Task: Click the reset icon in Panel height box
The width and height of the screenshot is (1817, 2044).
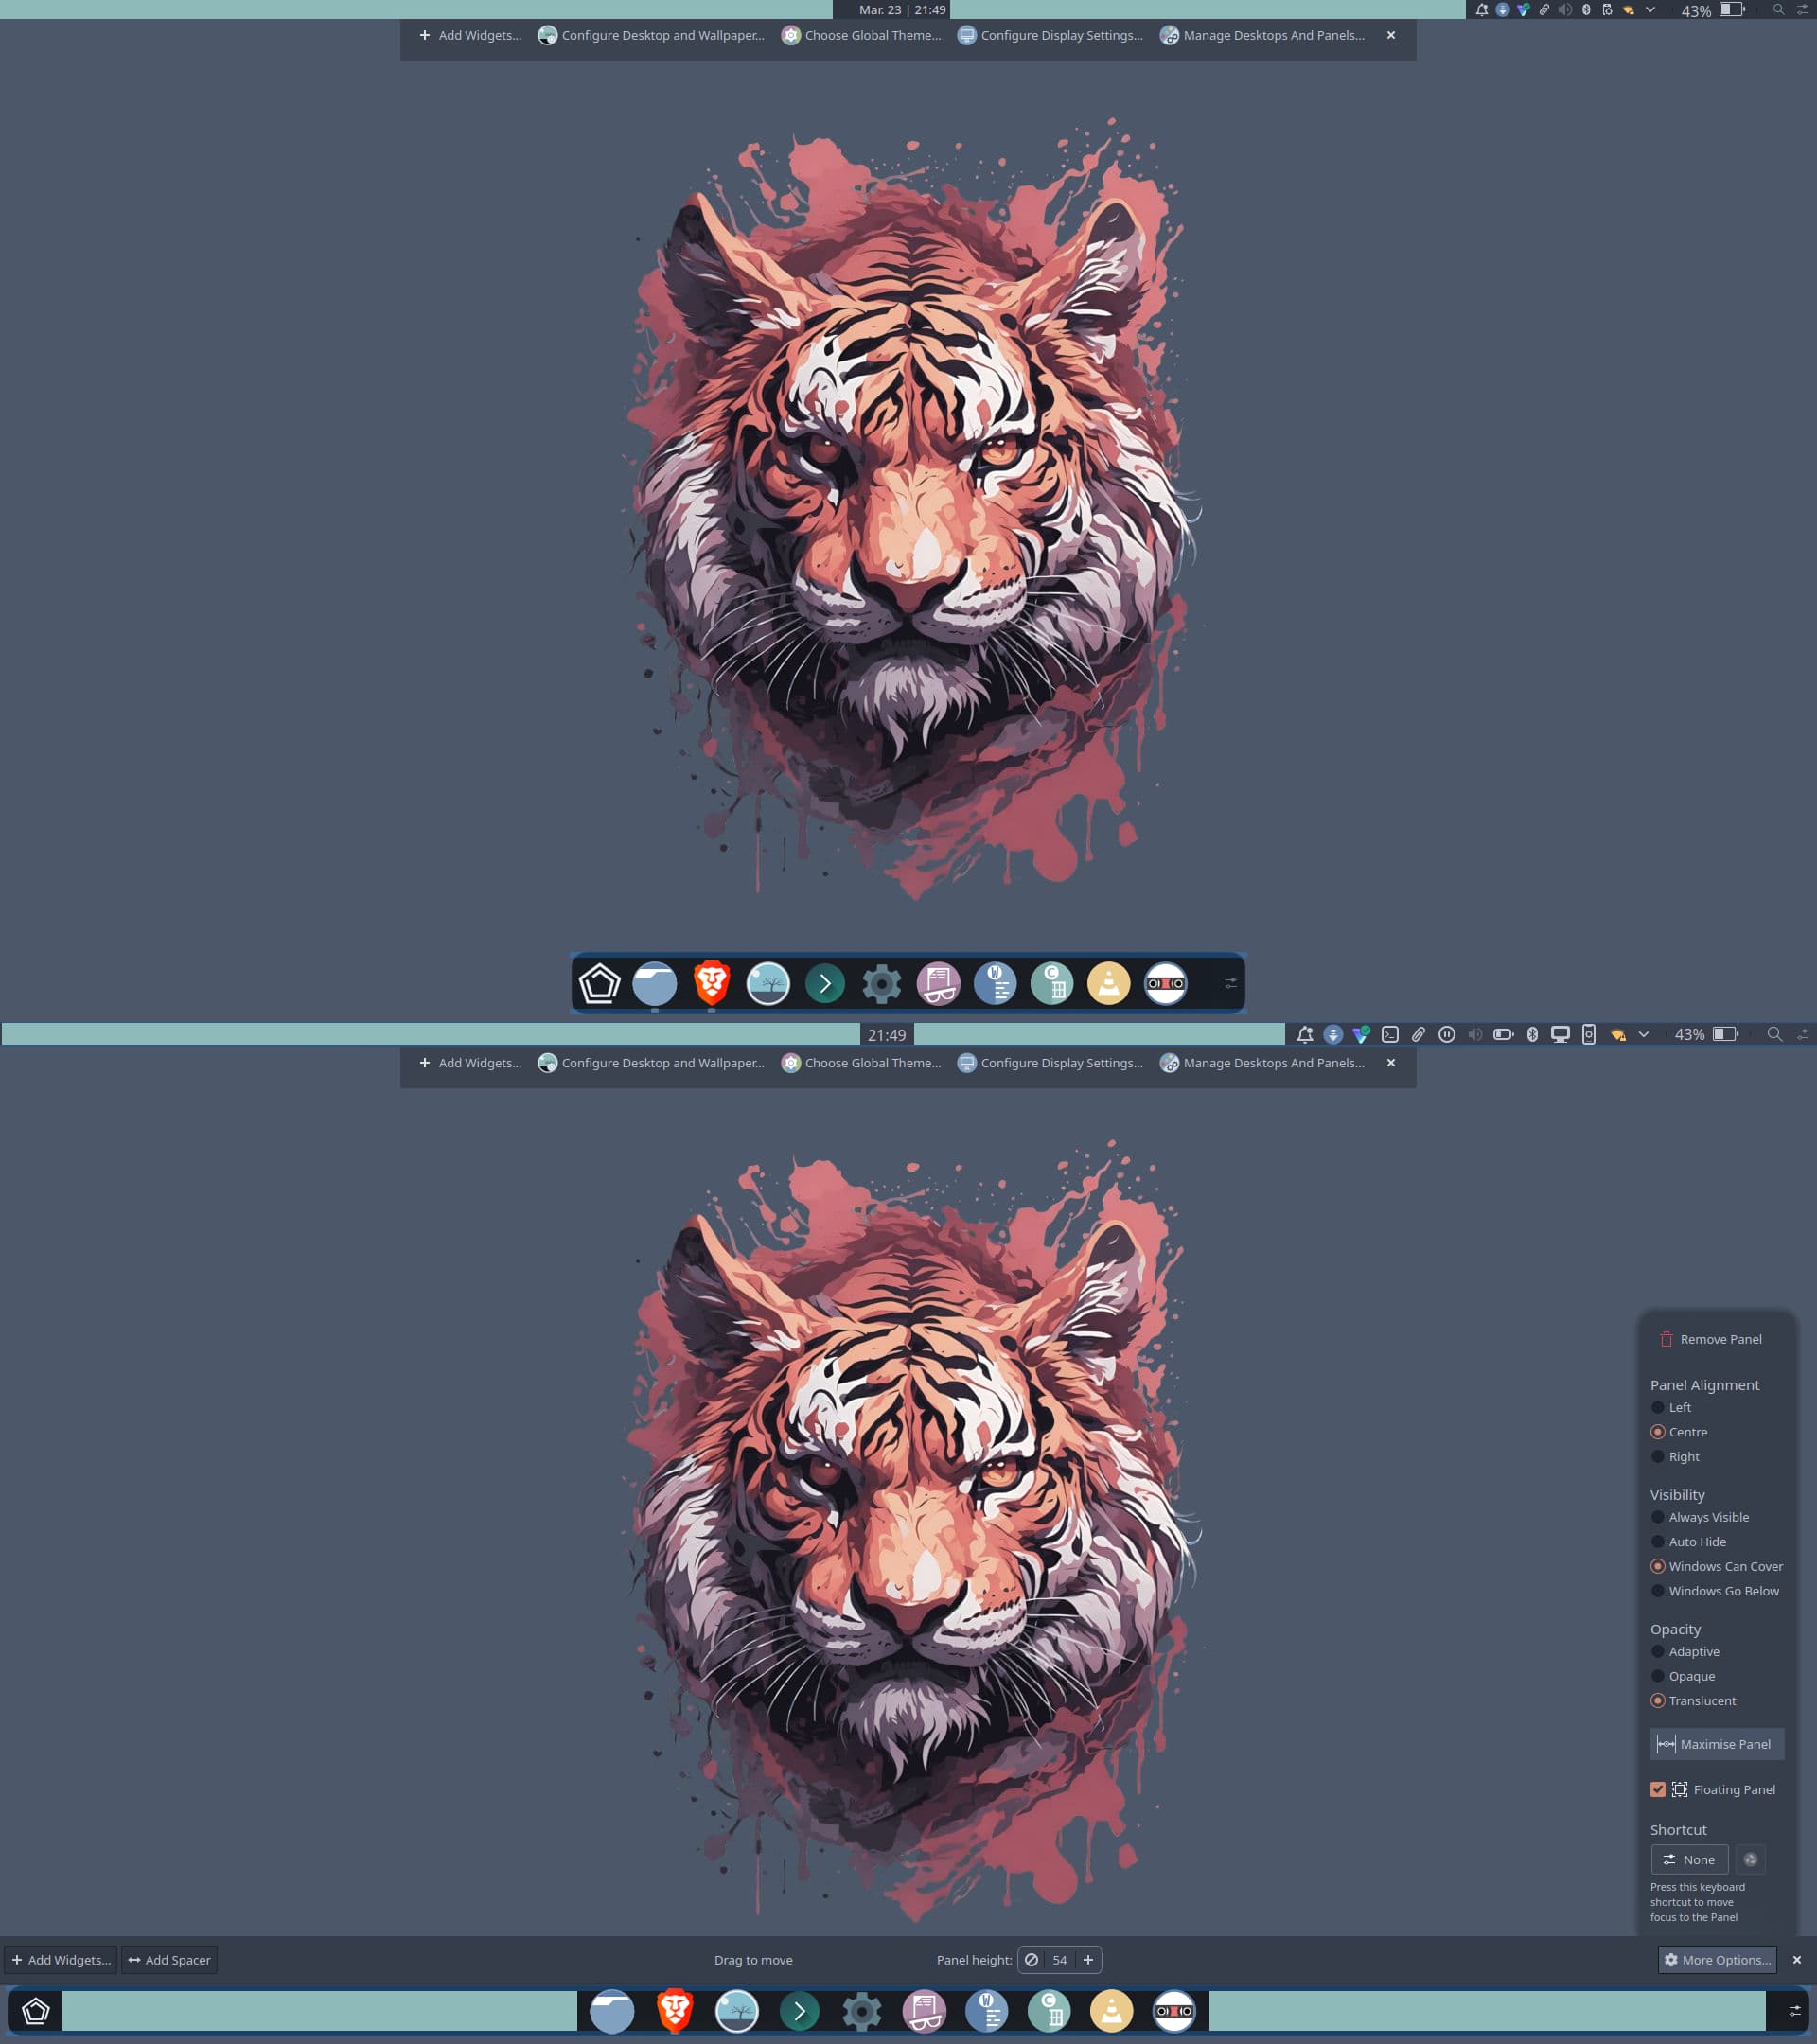Action: (x=1031, y=1960)
